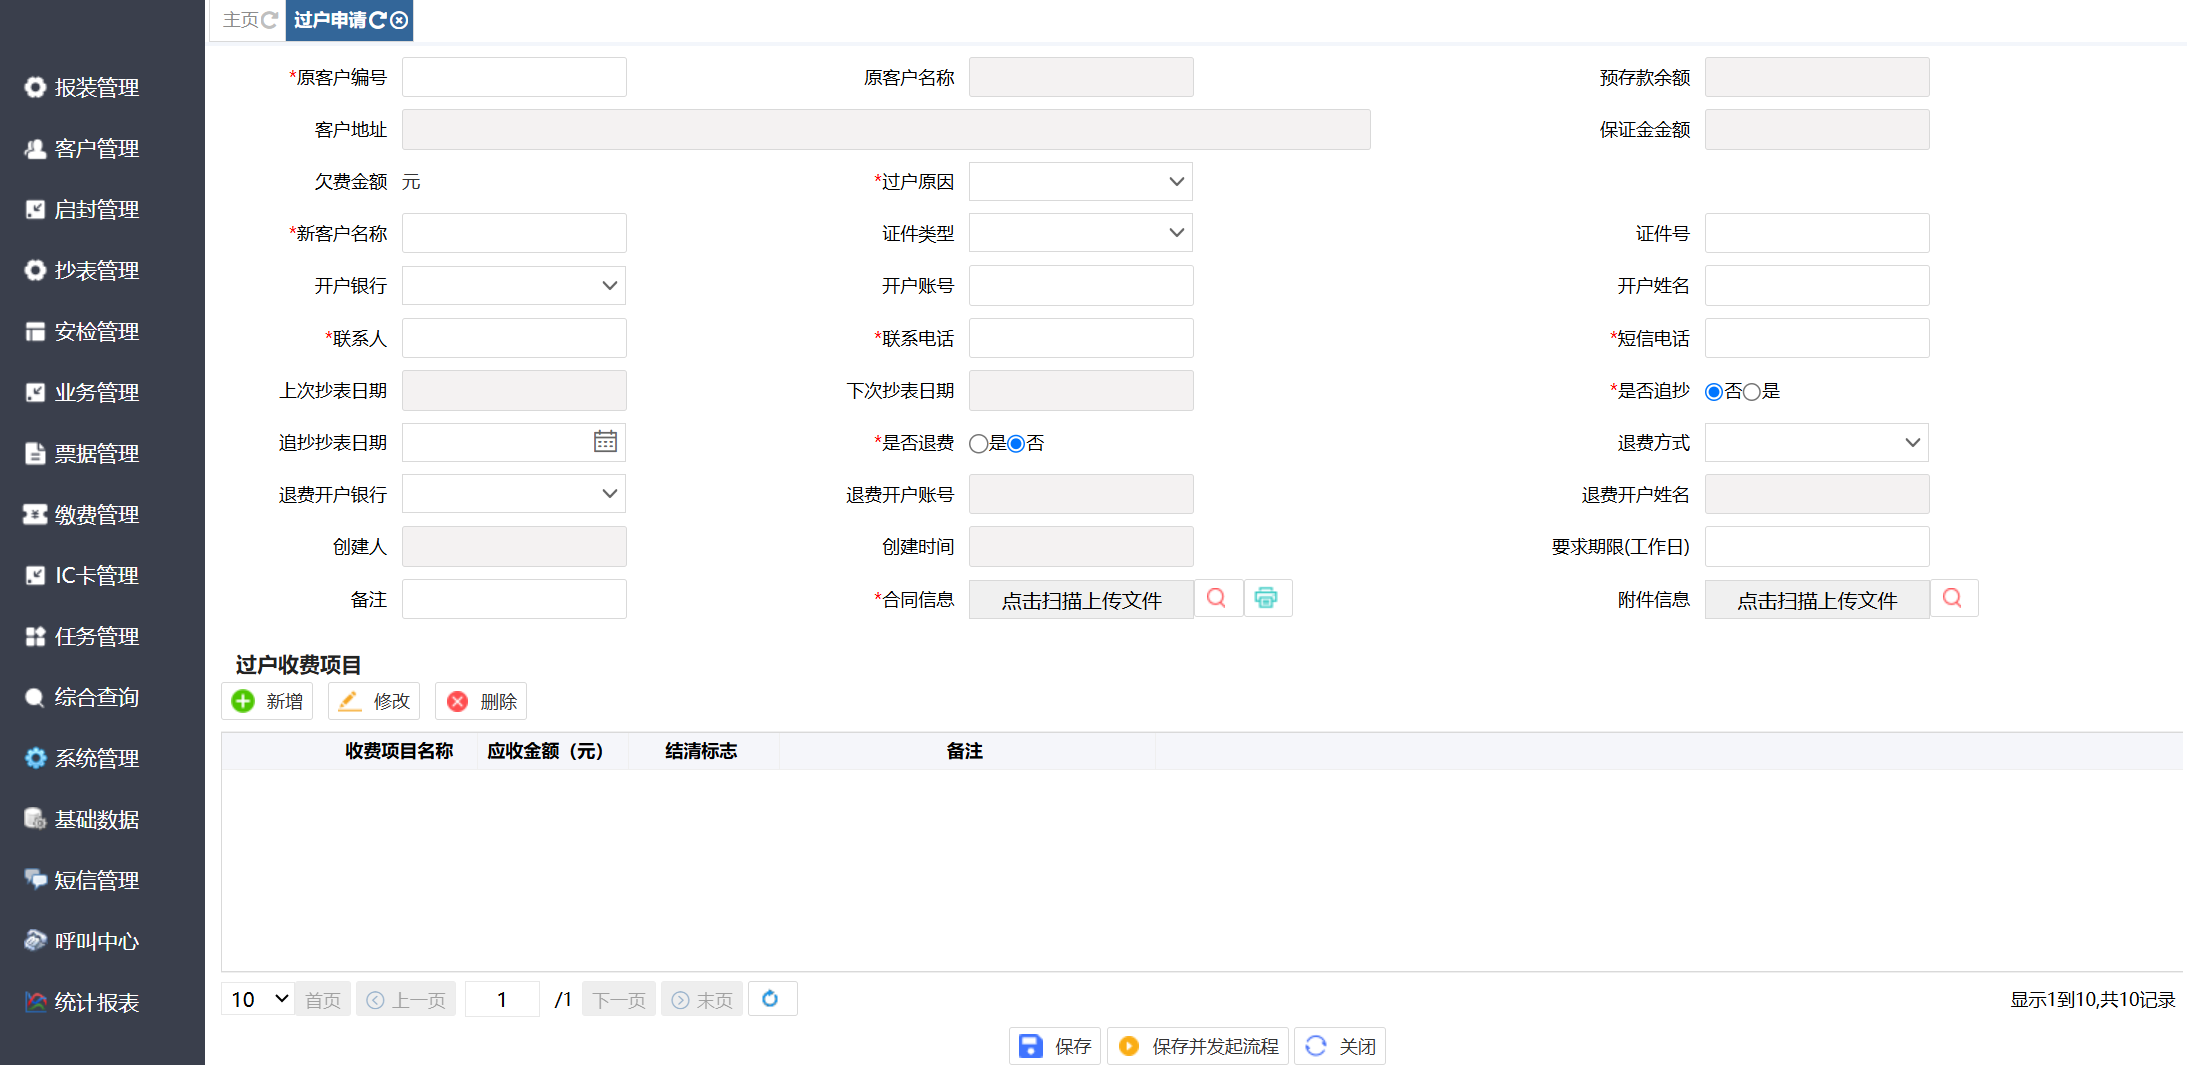Screen dimensions: 2187x1065
Task: Select 是 for 是否退费
Action: 978,444
